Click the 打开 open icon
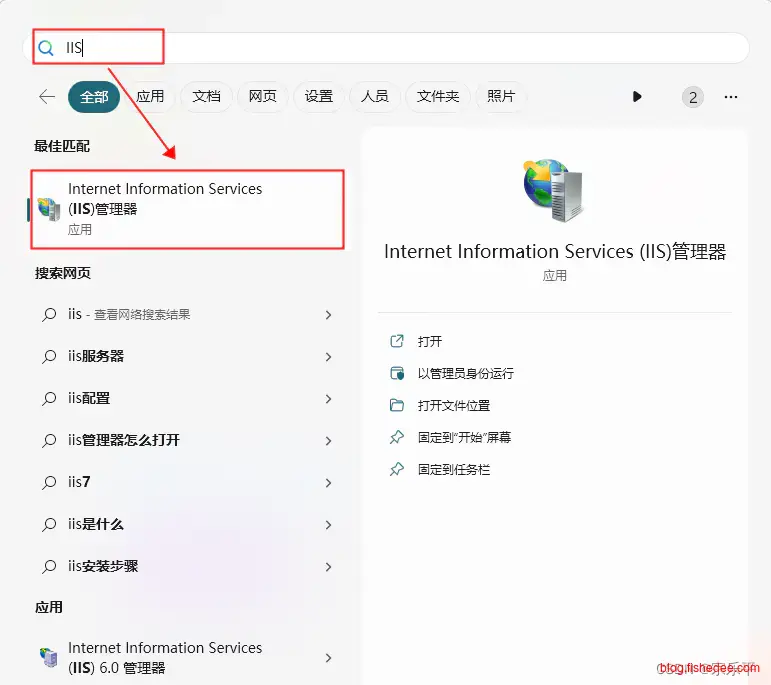This screenshot has width=771, height=685. click(x=397, y=341)
